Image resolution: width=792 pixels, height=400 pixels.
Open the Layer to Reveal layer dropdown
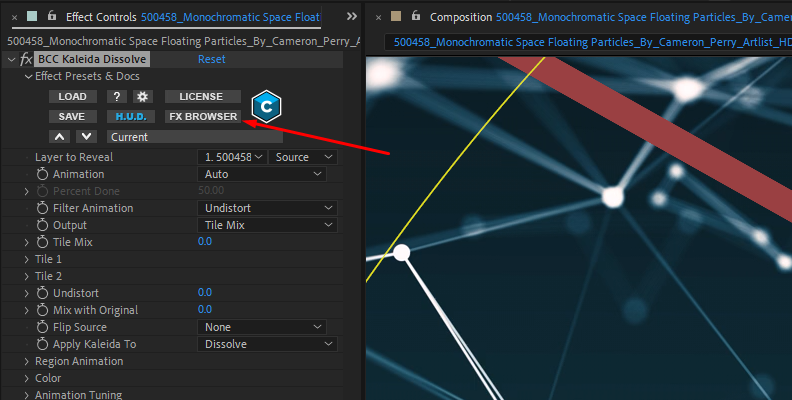pos(233,157)
